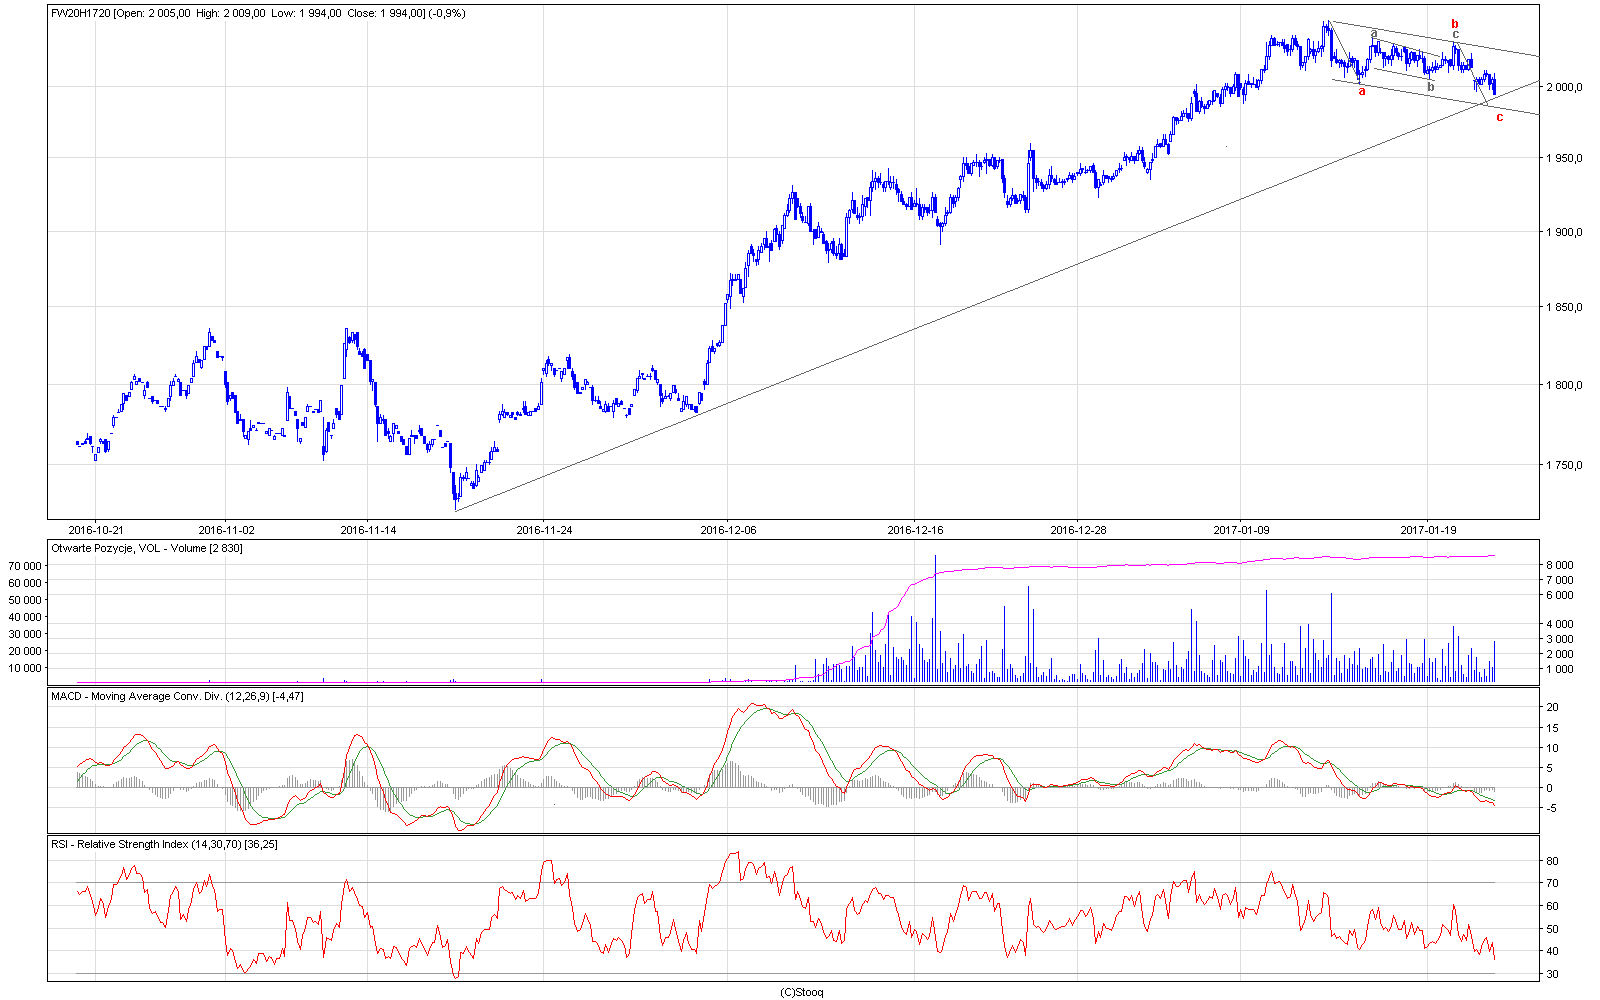Click the red wave label 'b' at top
The width and height of the screenshot is (1600, 1000).
(1455, 23)
